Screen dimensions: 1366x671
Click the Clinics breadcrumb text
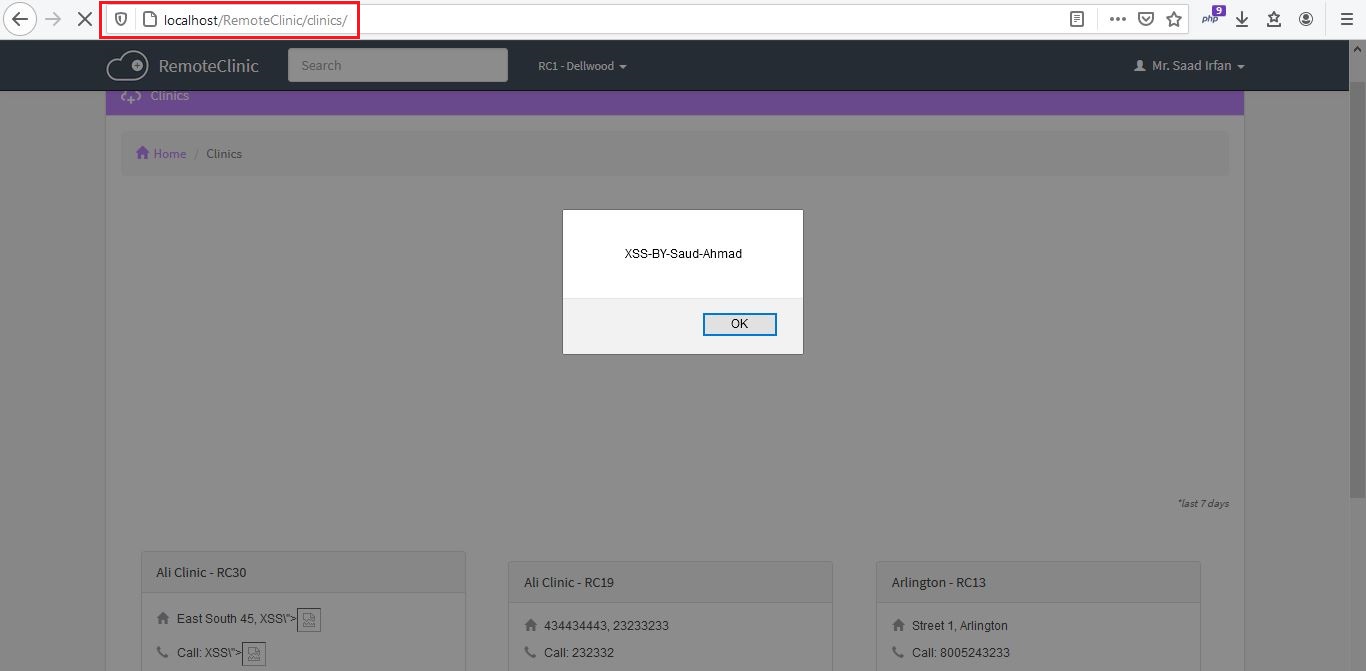pos(224,153)
